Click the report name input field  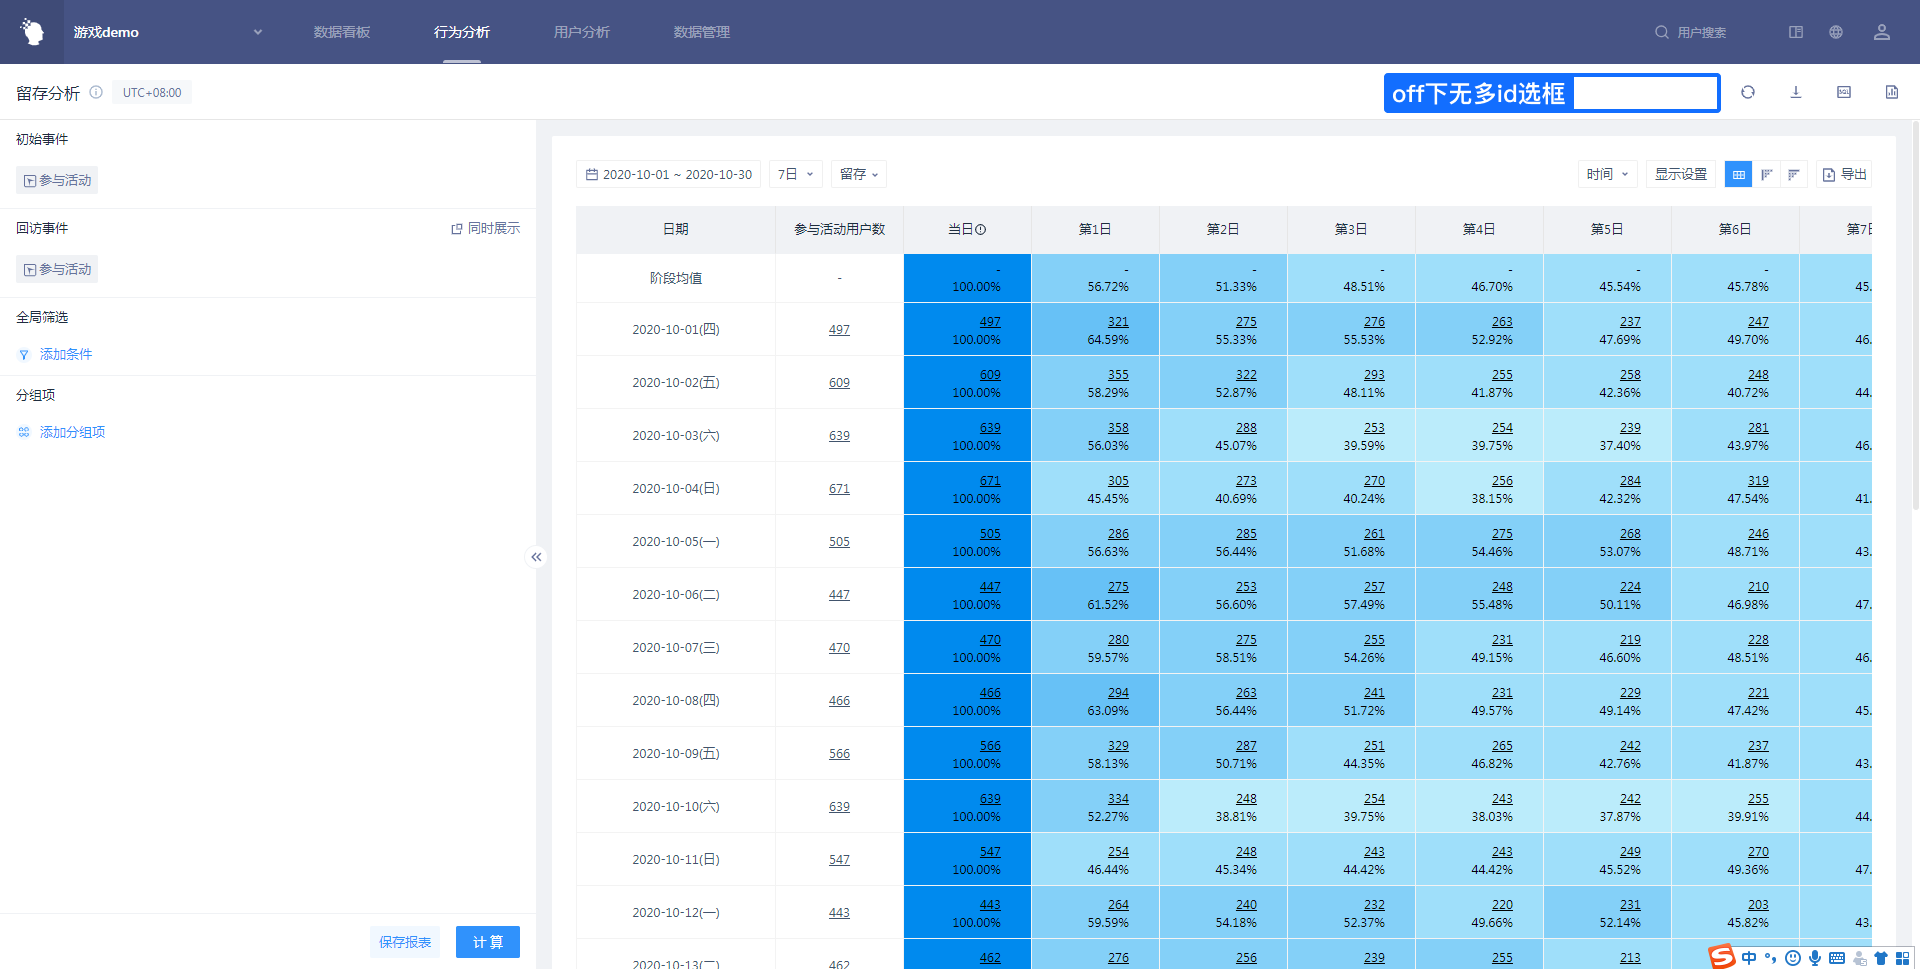pos(1644,93)
